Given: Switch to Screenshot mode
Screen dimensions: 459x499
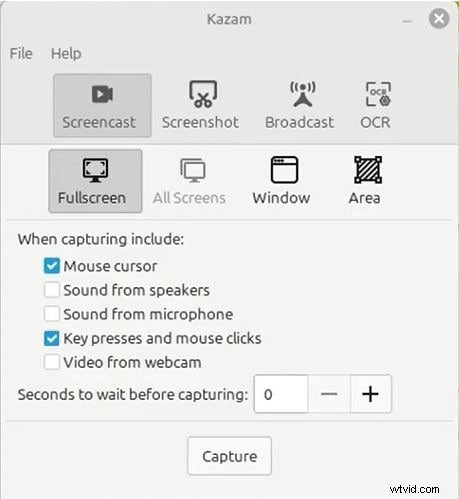Looking at the screenshot, I should click(x=200, y=105).
